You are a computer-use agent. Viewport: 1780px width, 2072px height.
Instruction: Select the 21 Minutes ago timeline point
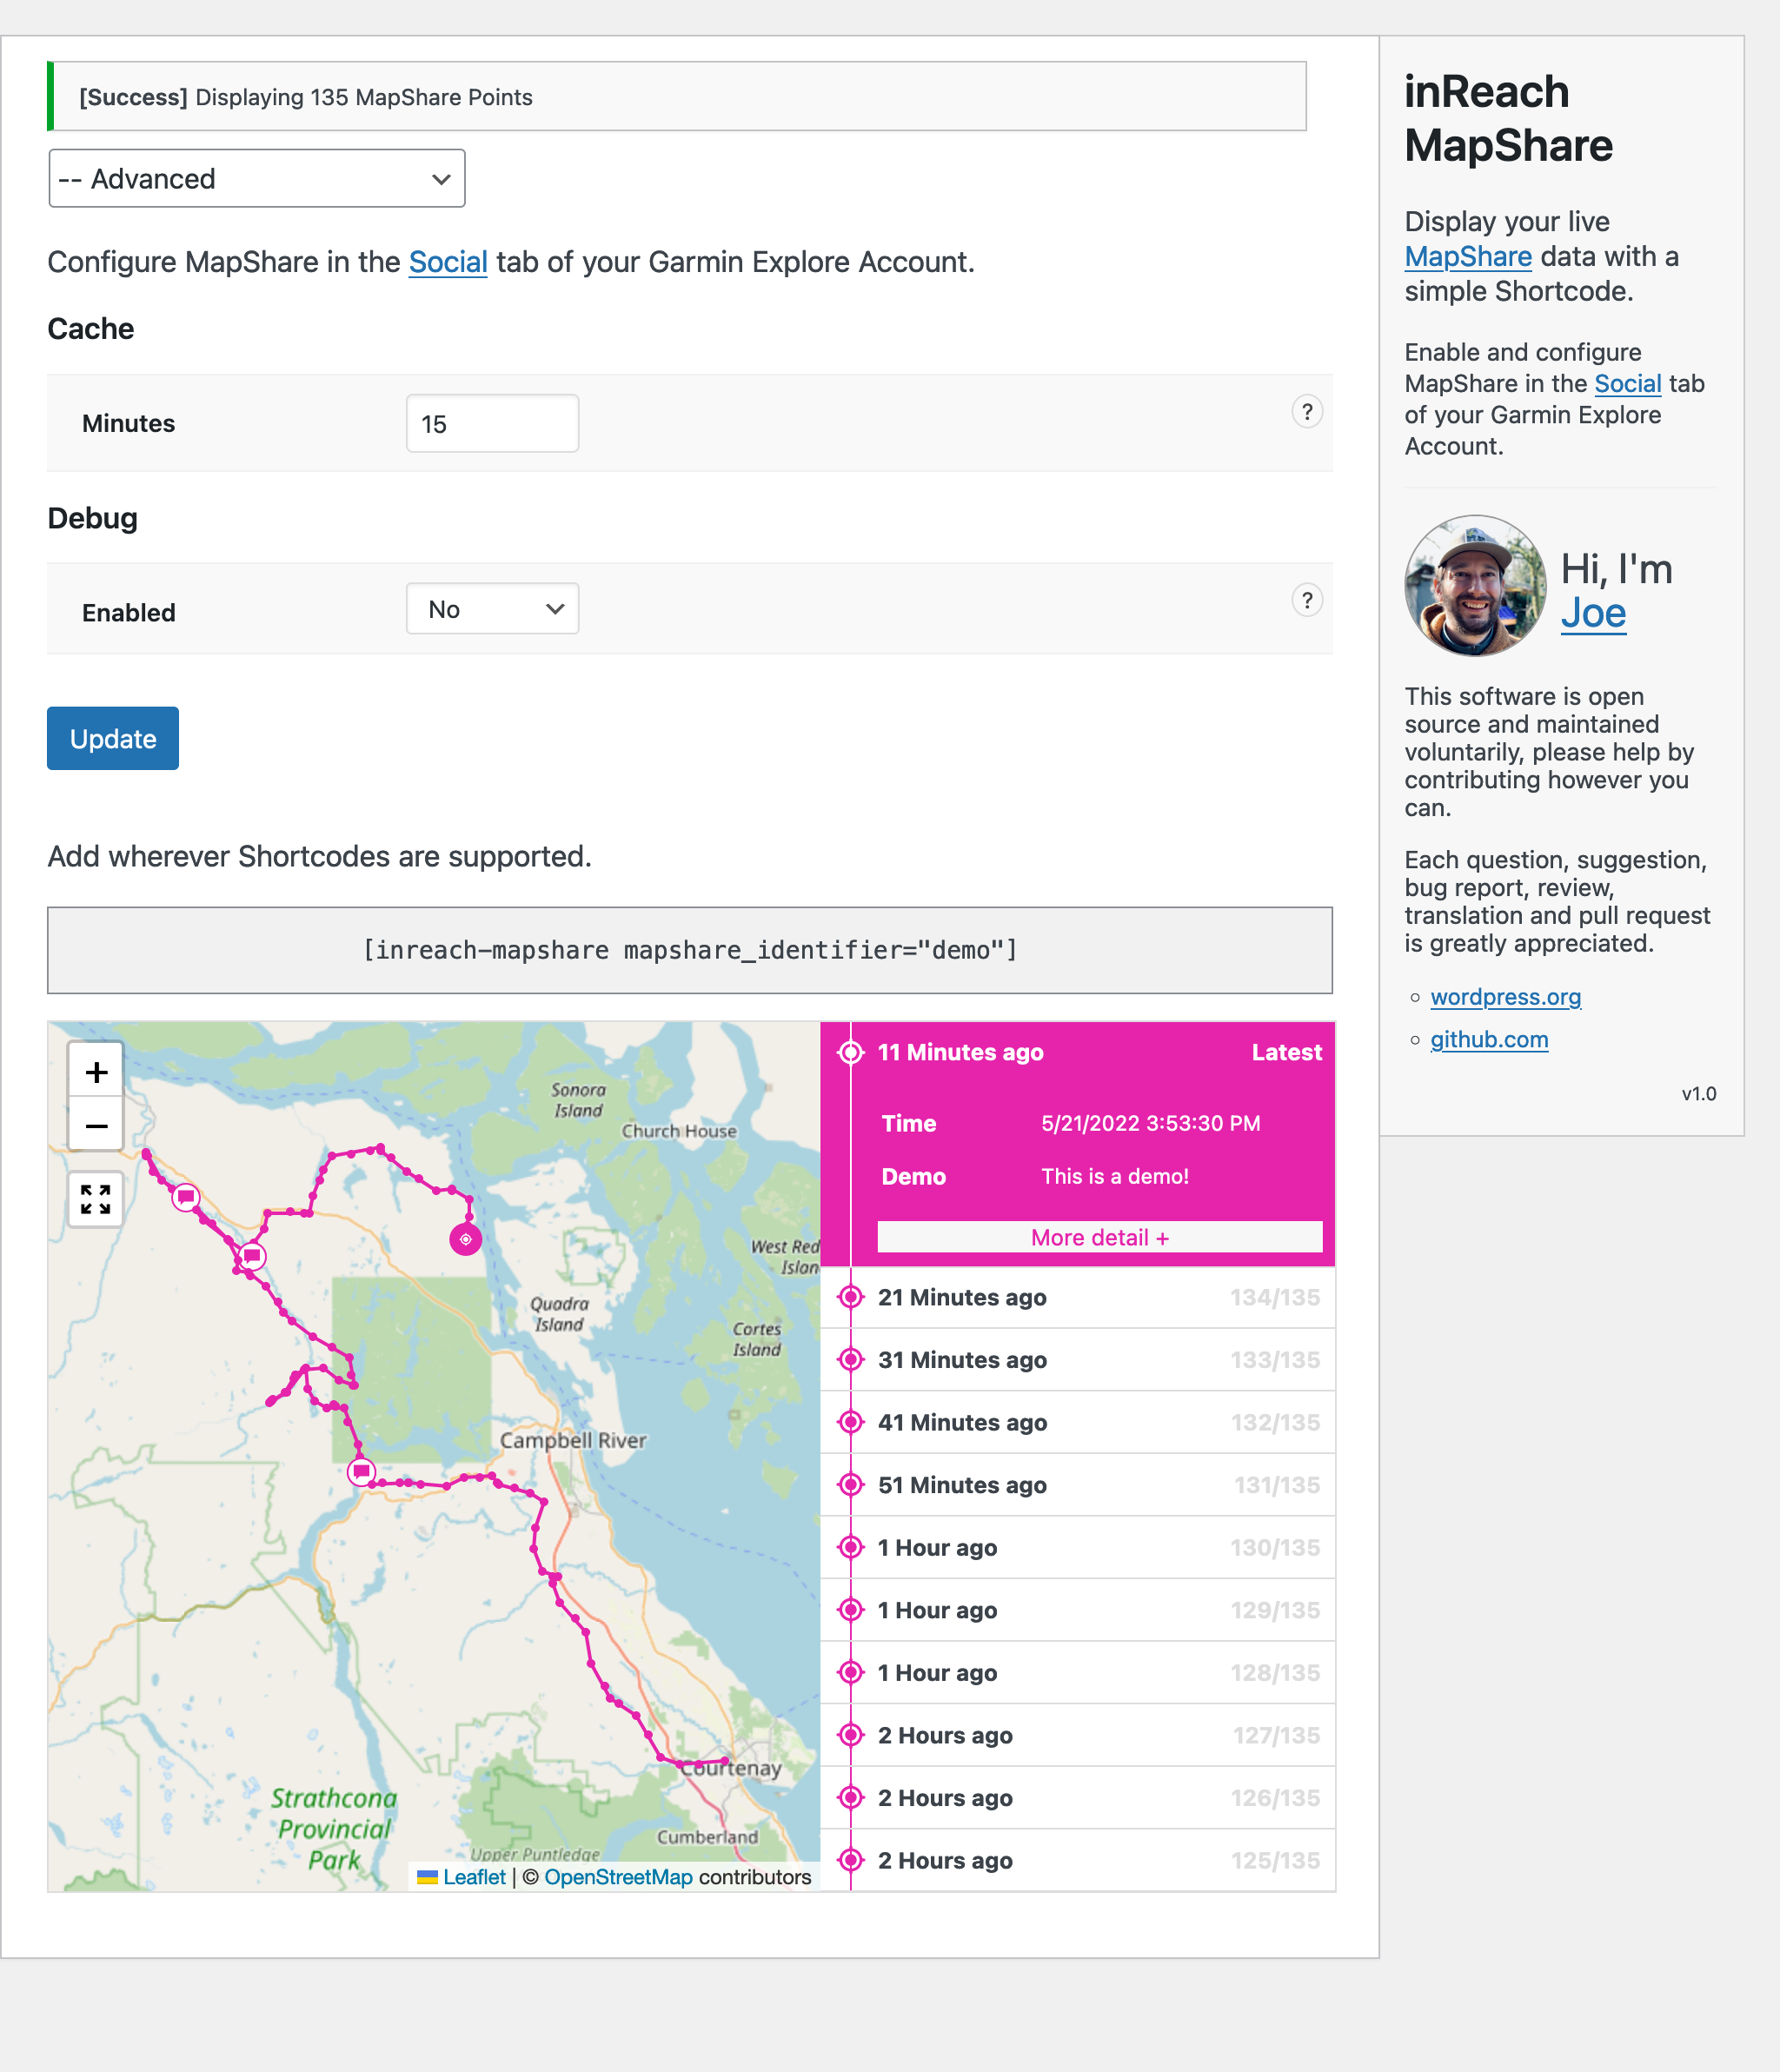point(1078,1297)
